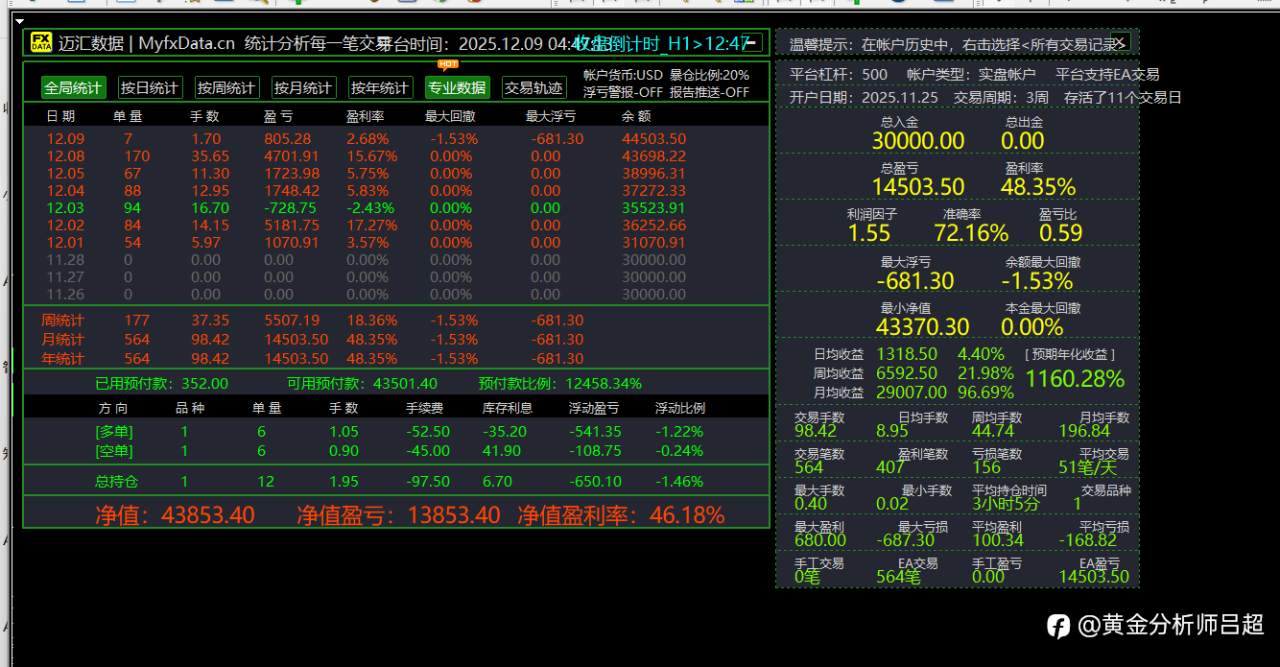The width and height of the screenshot is (1280, 667).
Task: Show the 按年统计 tab
Action: (x=380, y=88)
